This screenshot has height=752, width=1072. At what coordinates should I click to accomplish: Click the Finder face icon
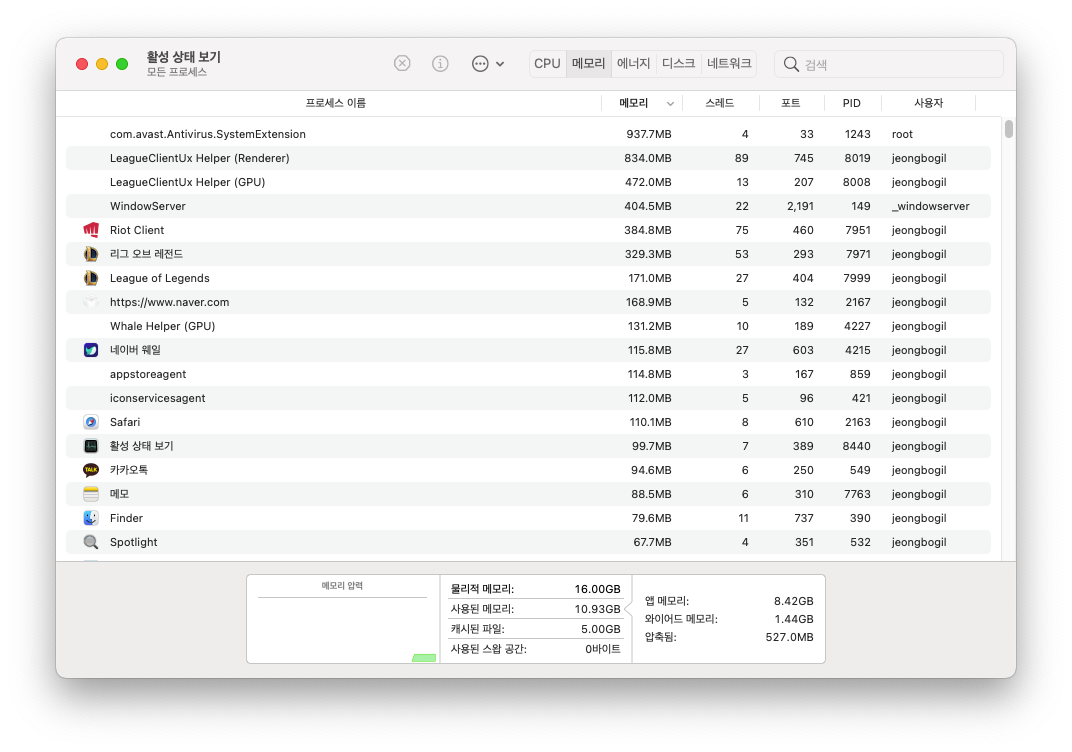point(91,518)
